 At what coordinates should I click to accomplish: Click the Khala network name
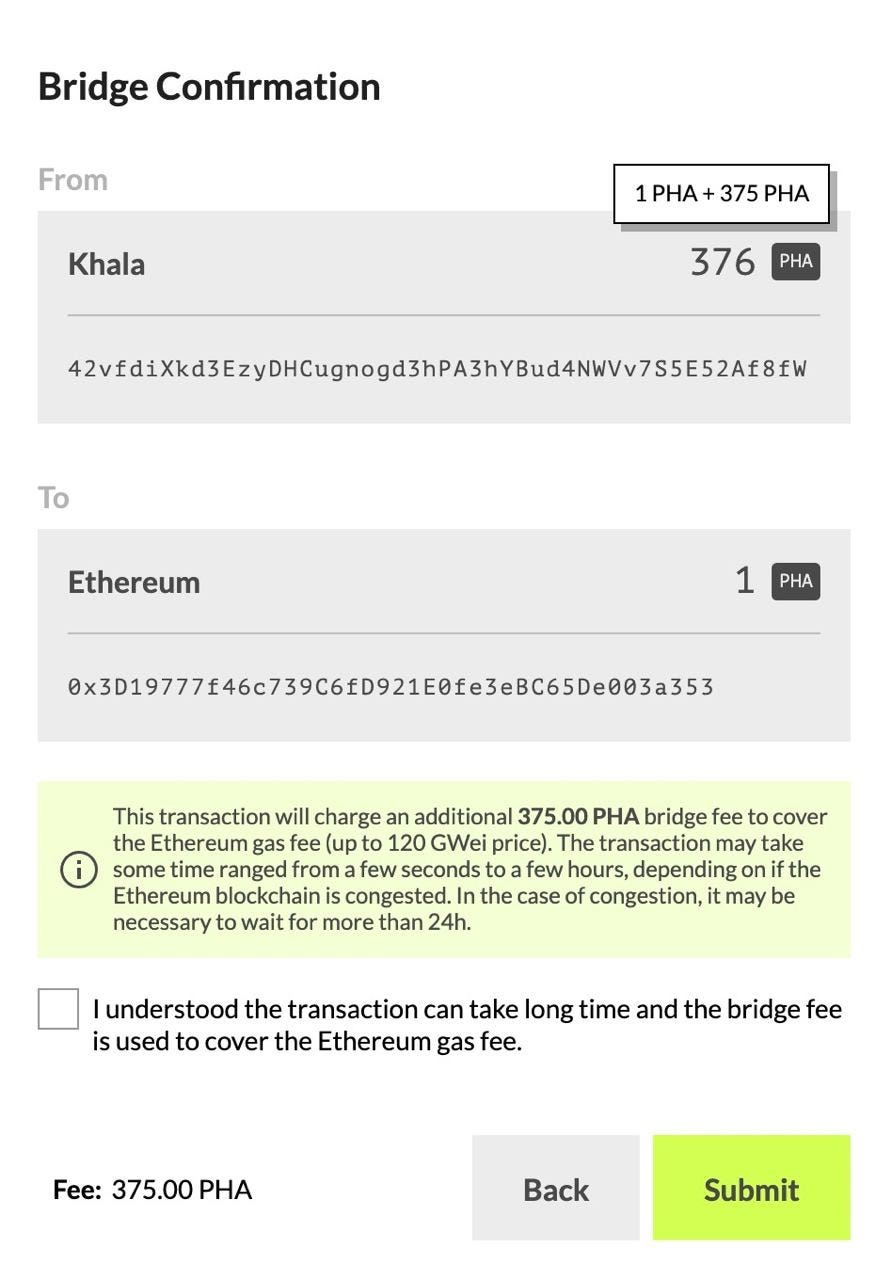click(x=106, y=264)
